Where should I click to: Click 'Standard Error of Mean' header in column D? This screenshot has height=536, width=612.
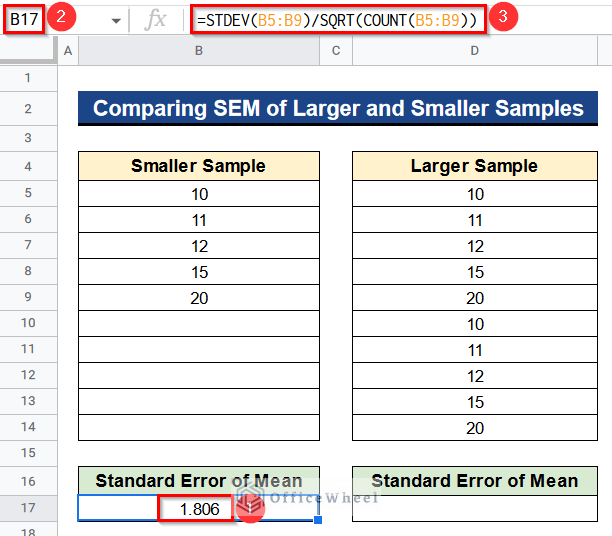tap(475, 481)
